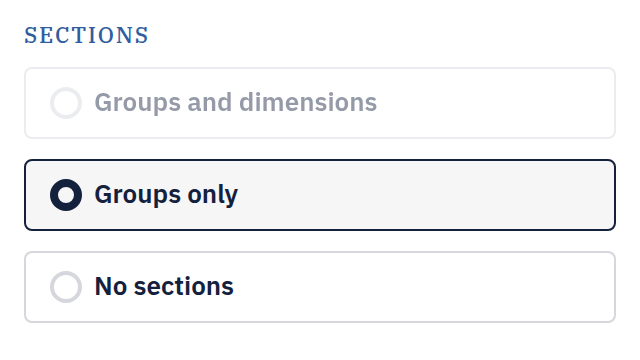Viewport: 640px width, 360px height.
Task: Select the No sections radio button
Action: click(66, 287)
